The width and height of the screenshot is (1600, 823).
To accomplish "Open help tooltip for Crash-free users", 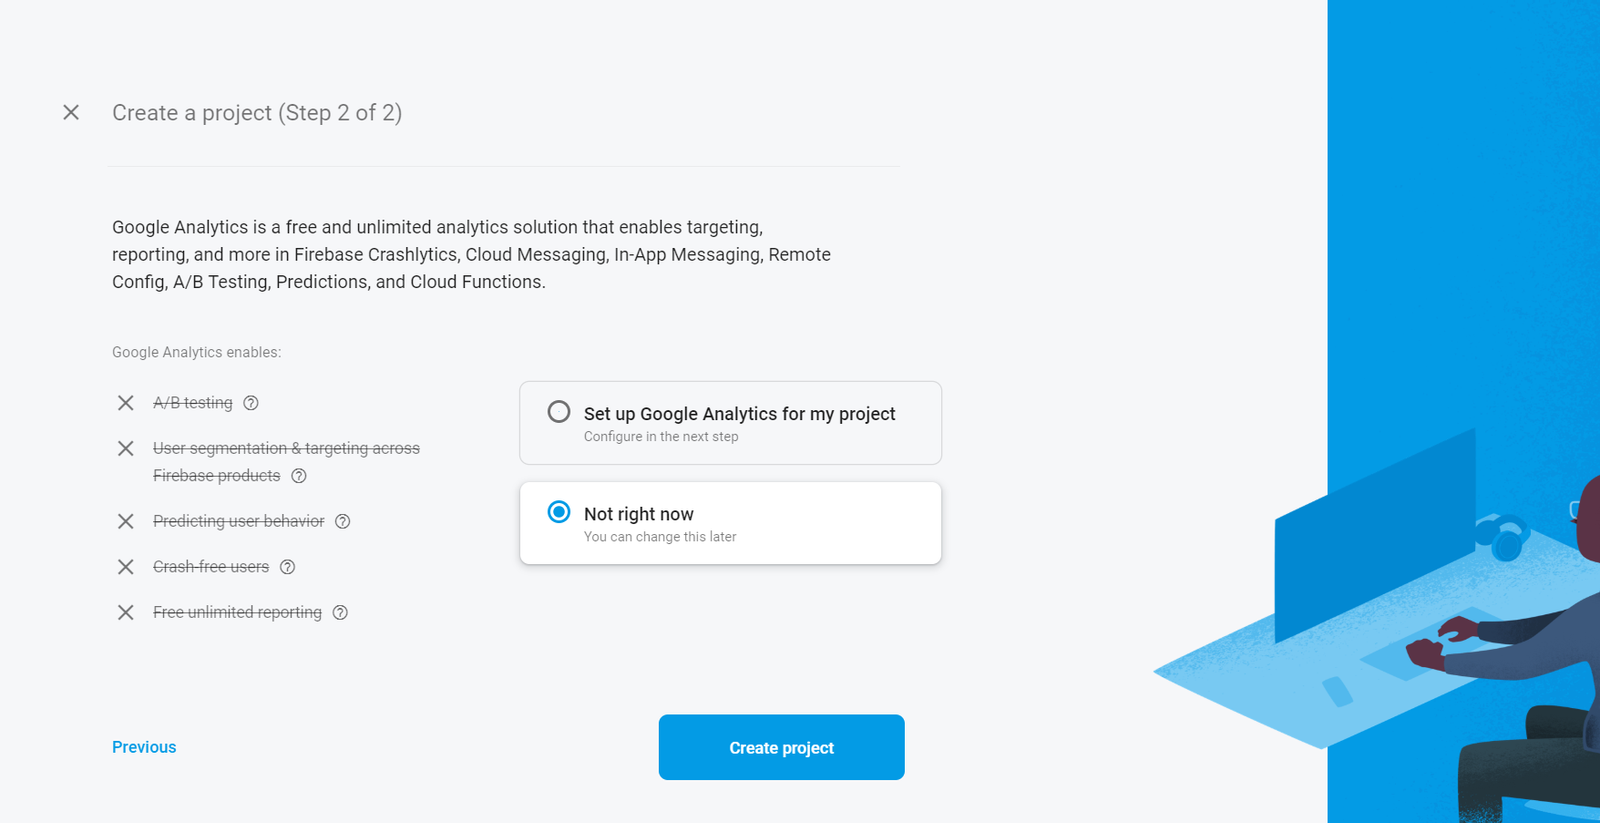I will [288, 566].
